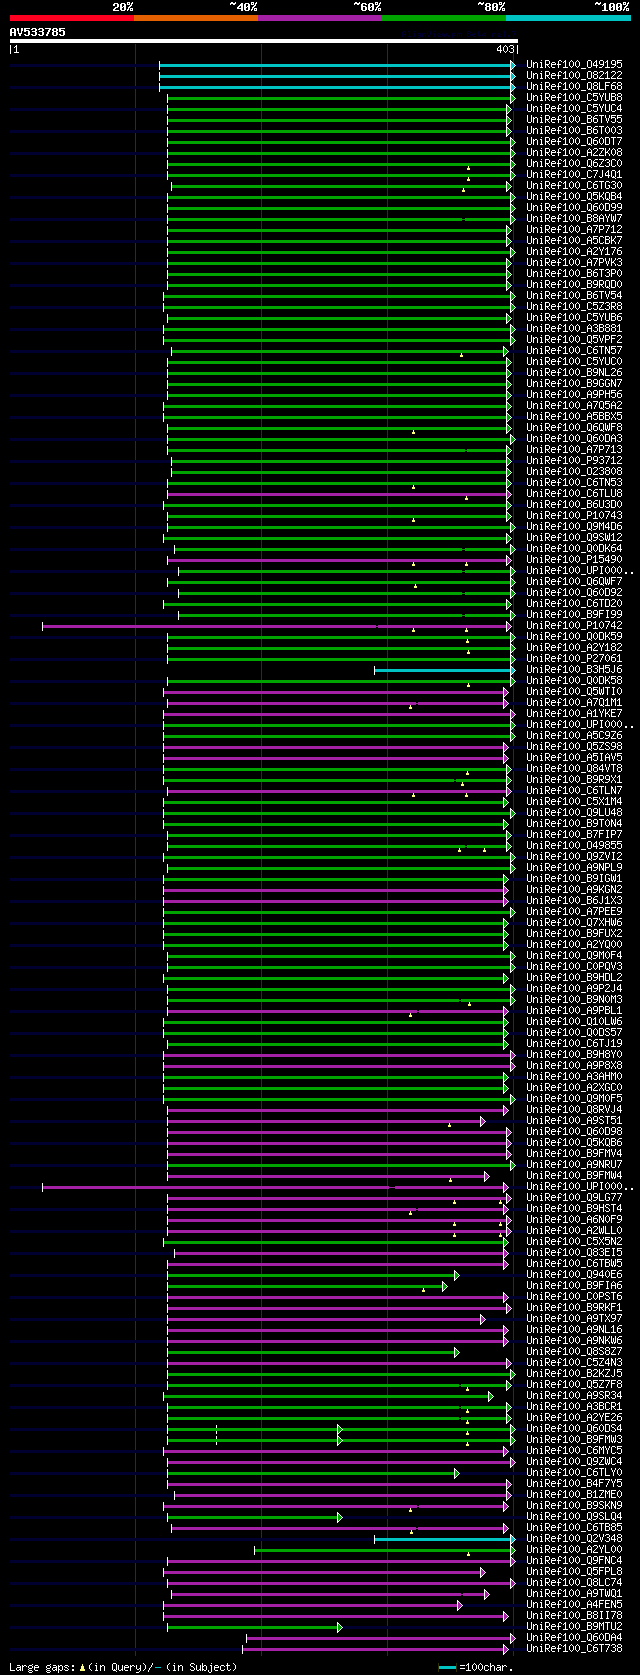Click the UniRef100_B9MTU2 label
The image size is (640, 1675).
pyautogui.click(x=574, y=1626)
